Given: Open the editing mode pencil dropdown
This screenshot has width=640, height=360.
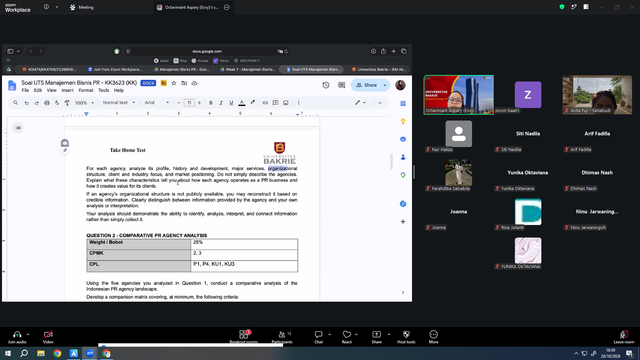Looking at the screenshot, I should (360, 103).
